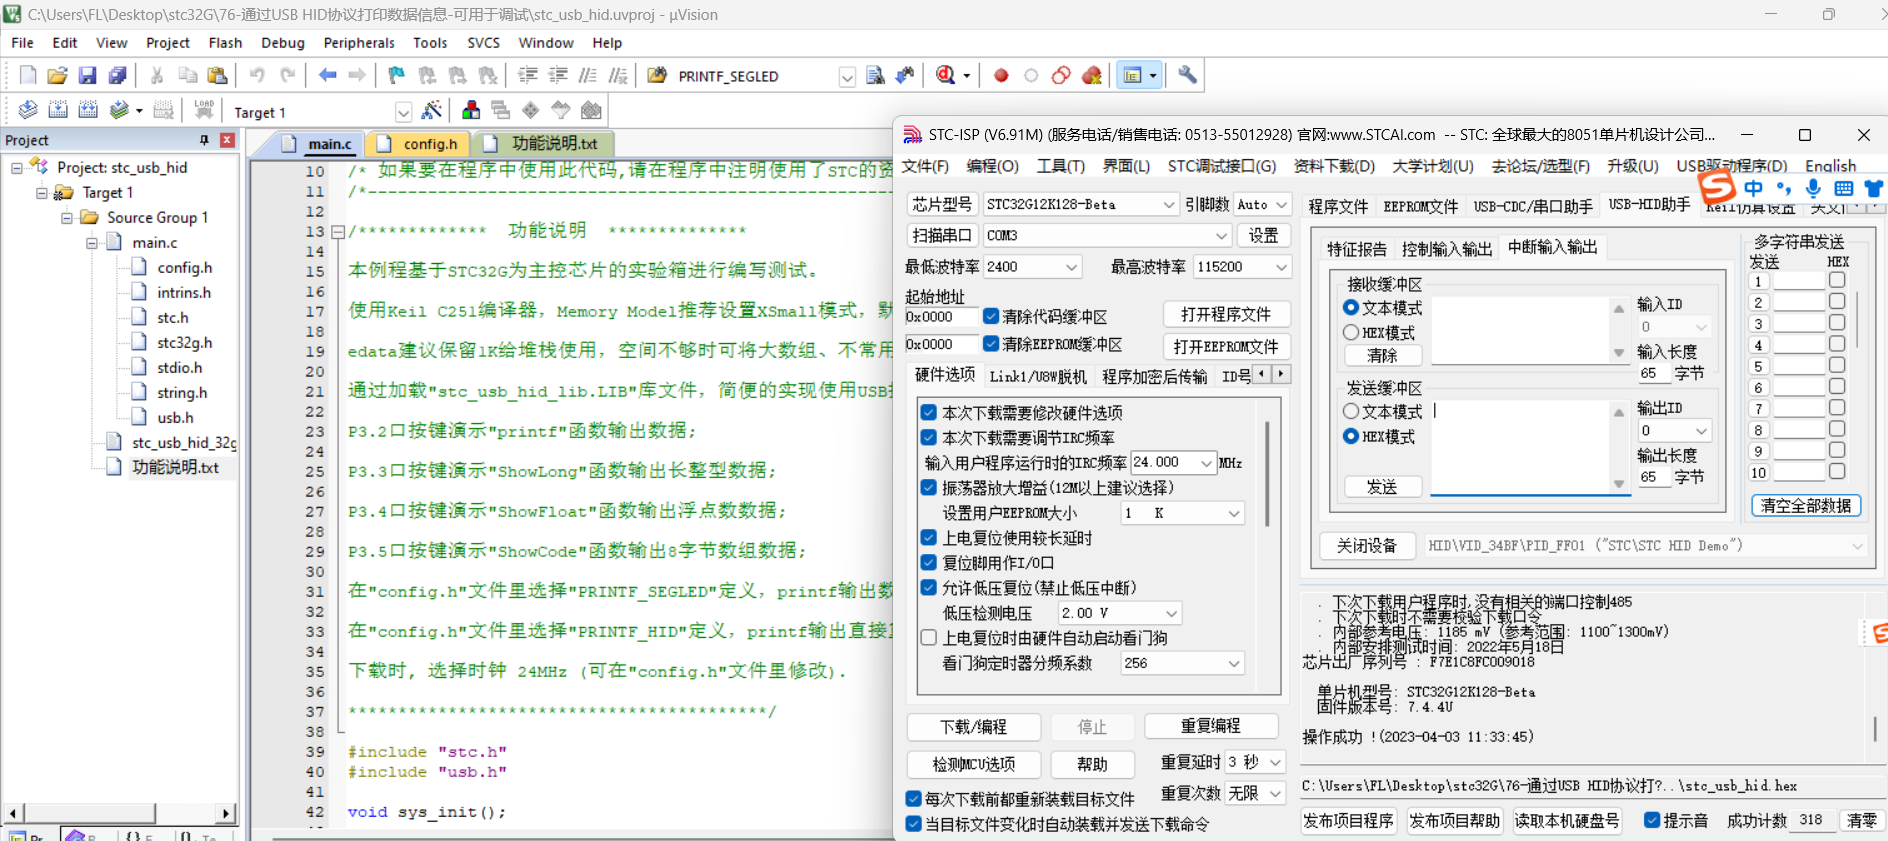This screenshot has height=841, width=1888.
Task: Click the 检测MCU选项 button
Action: pos(973,764)
